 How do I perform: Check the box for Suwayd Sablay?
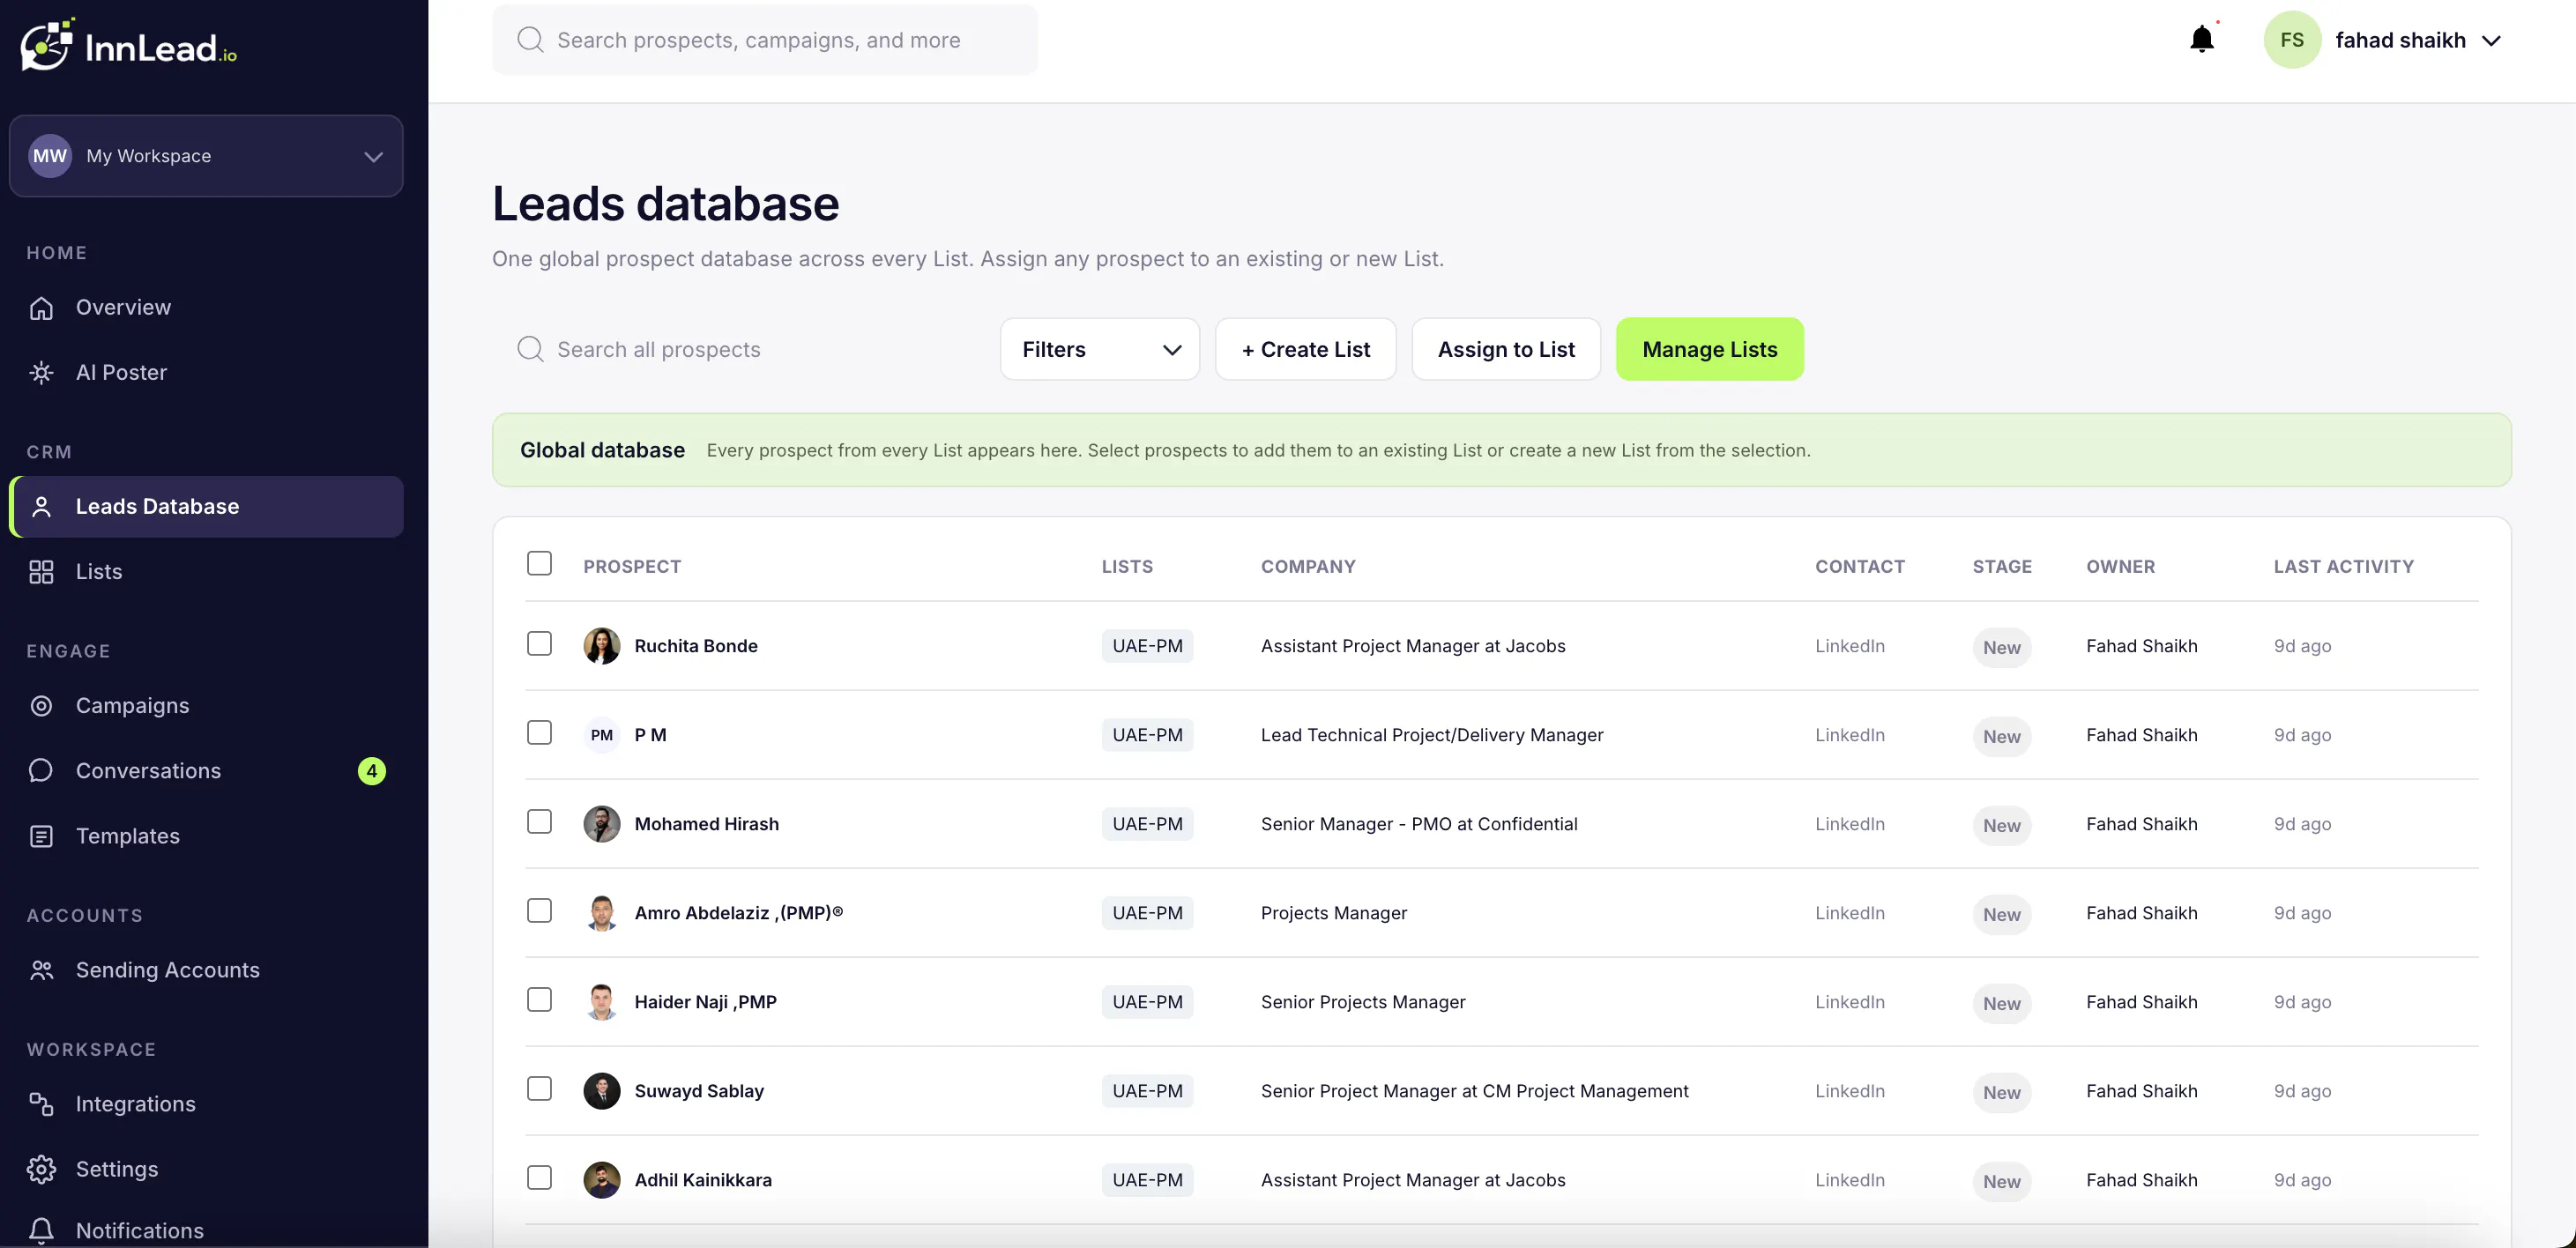pos(539,1088)
